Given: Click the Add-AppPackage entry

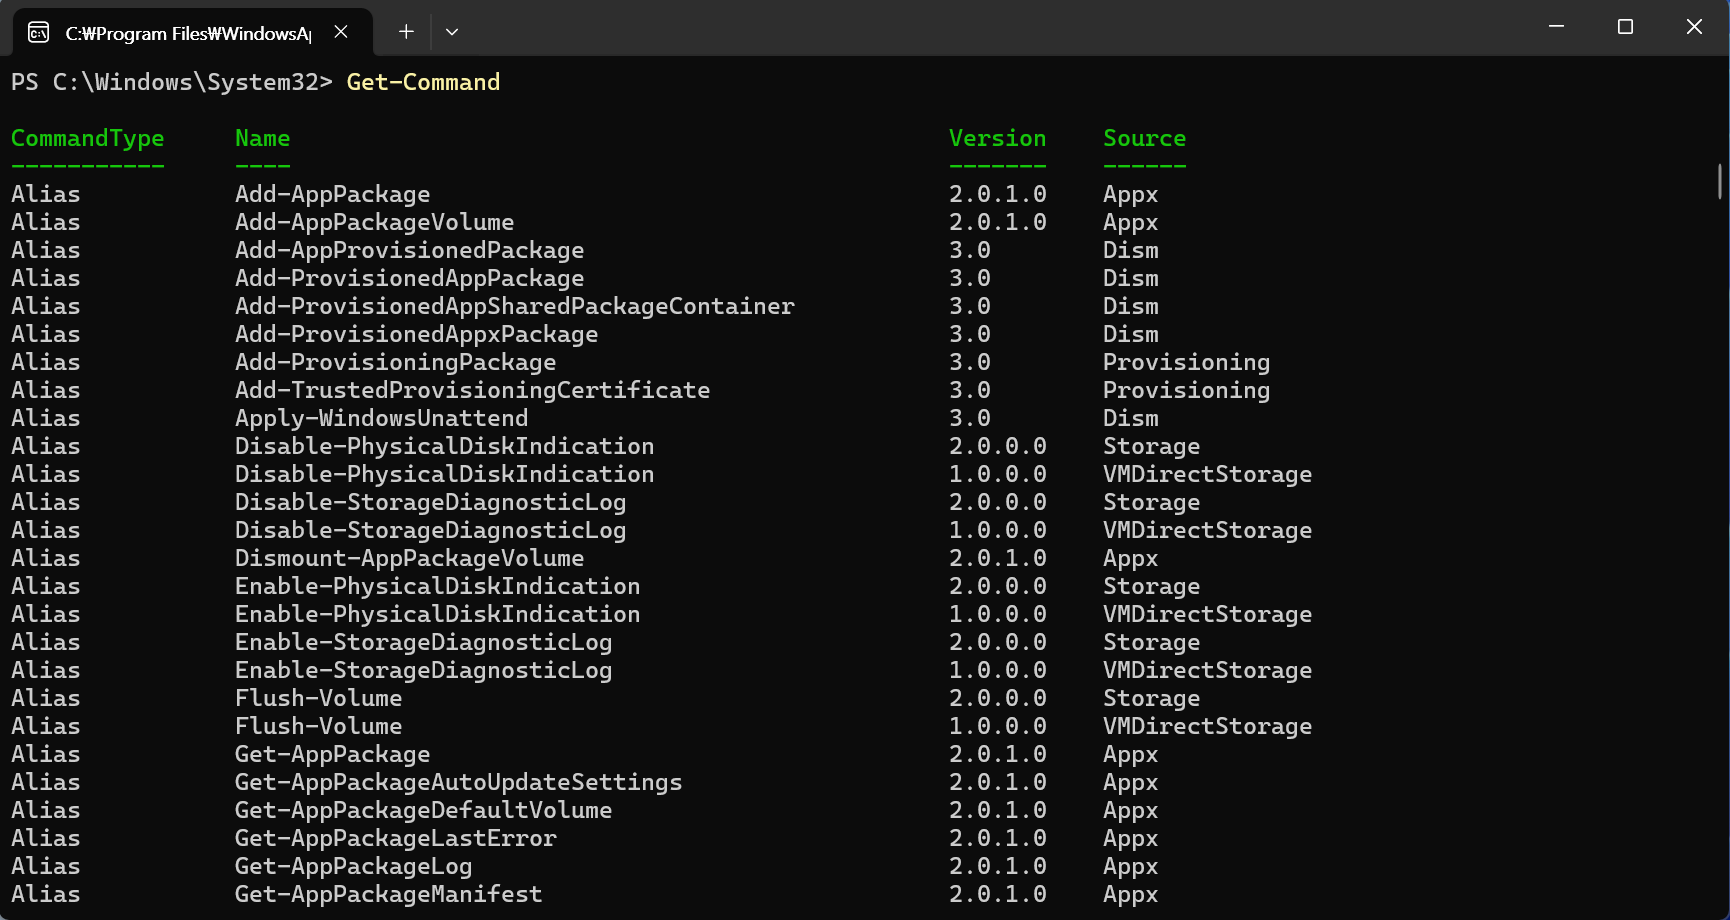Looking at the screenshot, I should point(333,194).
